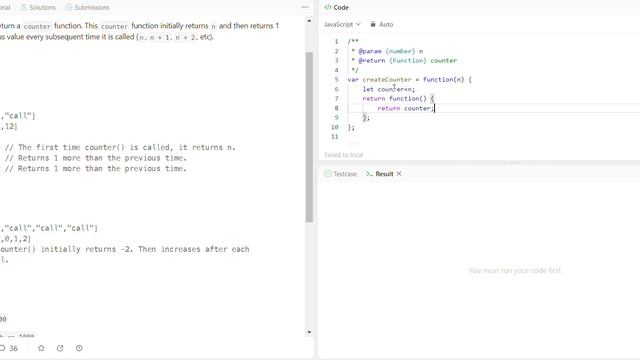The width and height of the screenshot is (640, 360).
Task: Click the '@param {number} n' comment line
Action: [387, 51]
